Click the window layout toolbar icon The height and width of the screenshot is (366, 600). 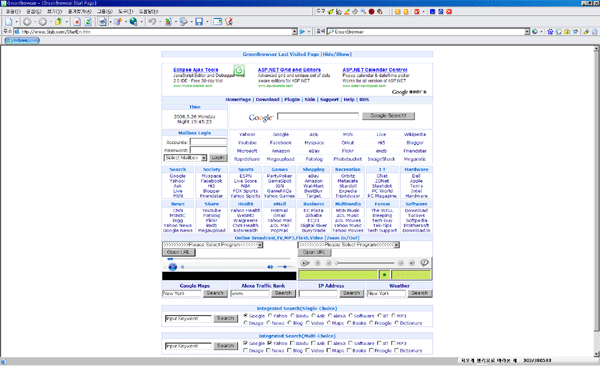click(217, 22)
